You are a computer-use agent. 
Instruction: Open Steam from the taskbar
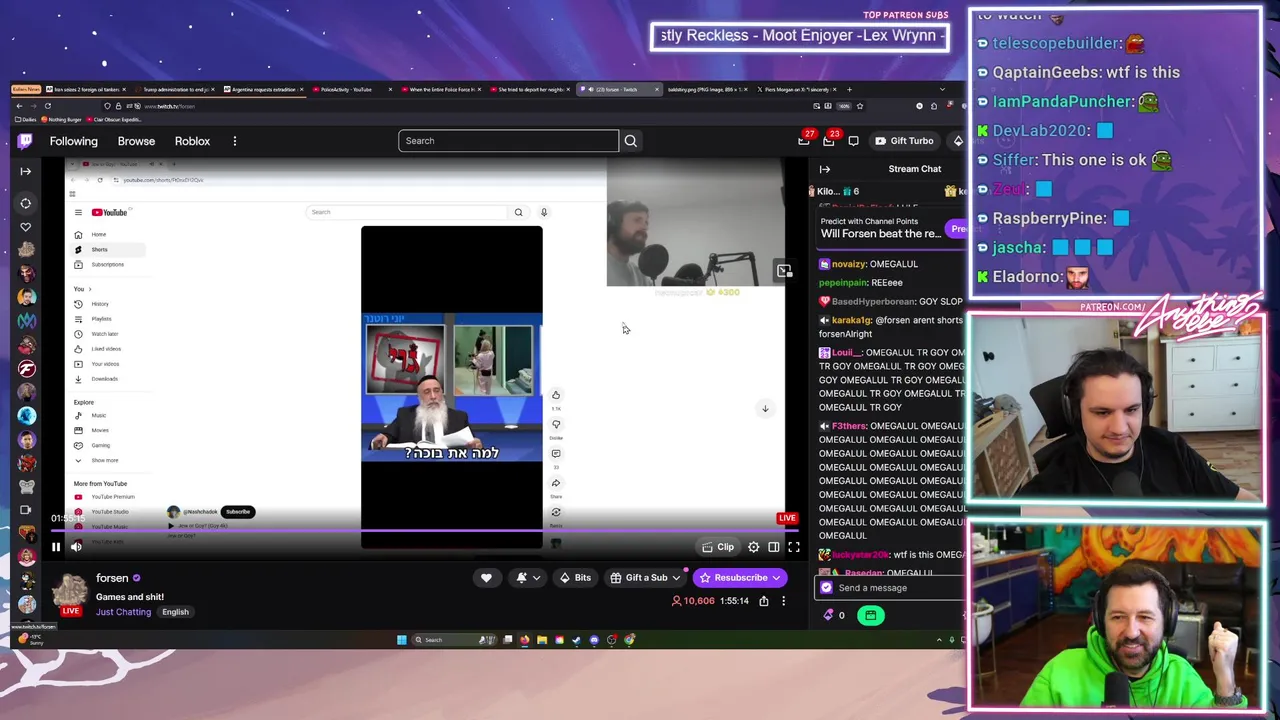pyautogui.click(x=577, y=640)
